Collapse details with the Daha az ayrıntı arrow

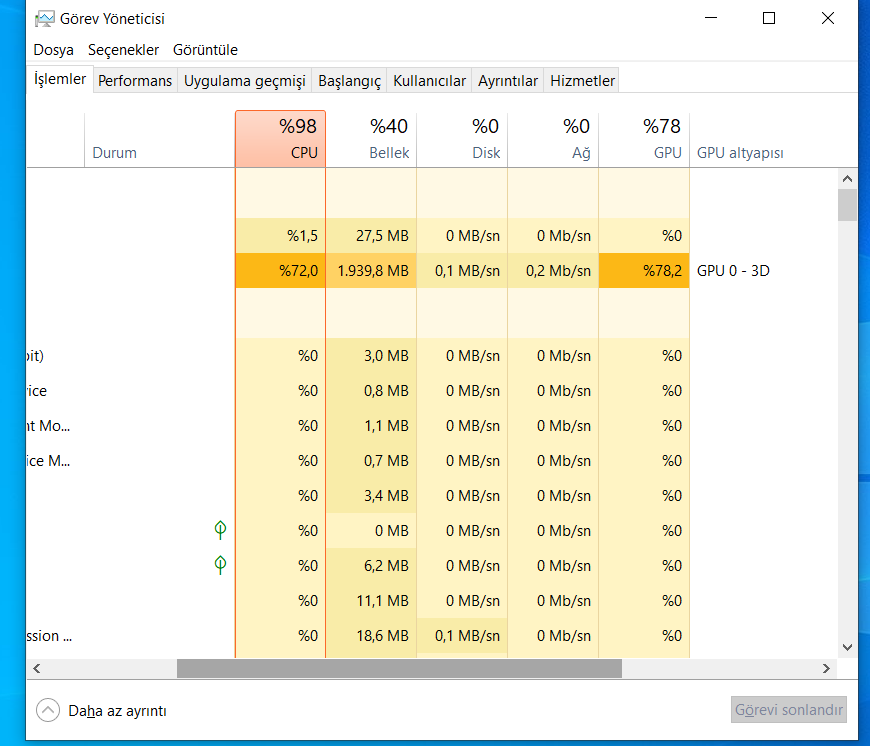48,711
